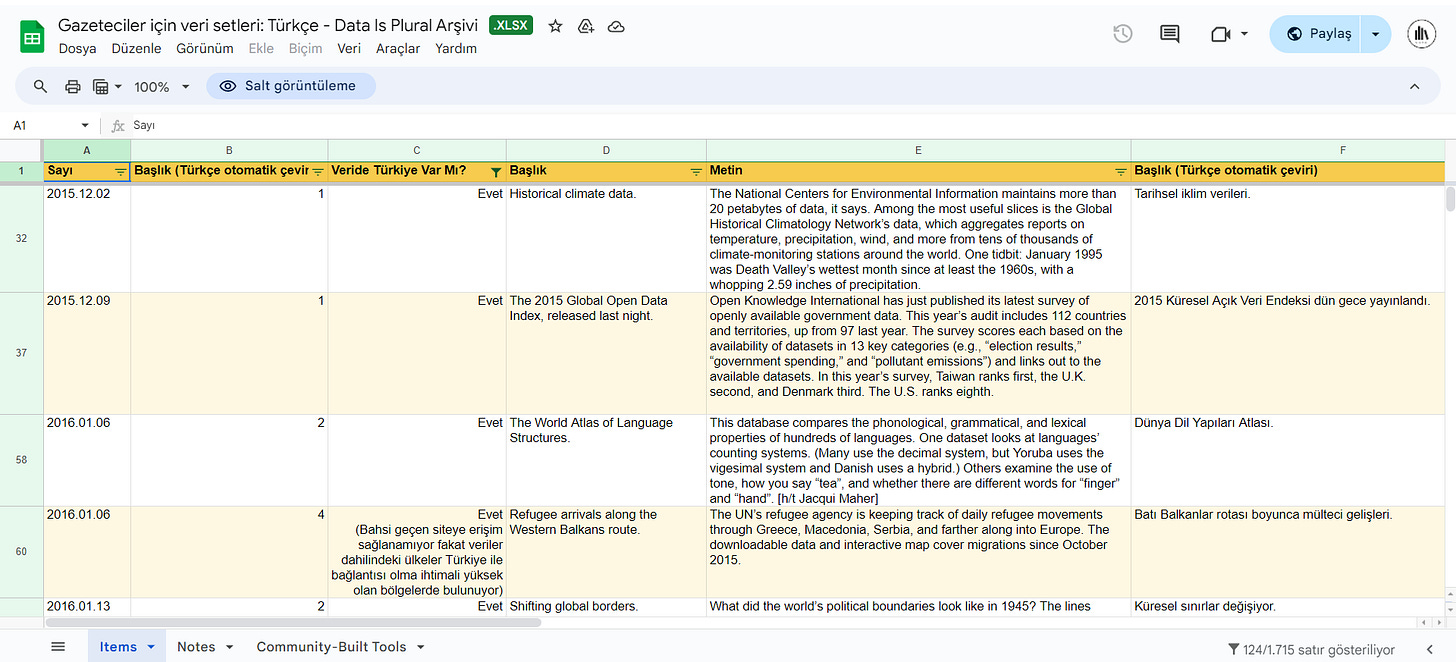Open the side panel arrow at bottom right
1456x662 pixels.
[1429, 650]
